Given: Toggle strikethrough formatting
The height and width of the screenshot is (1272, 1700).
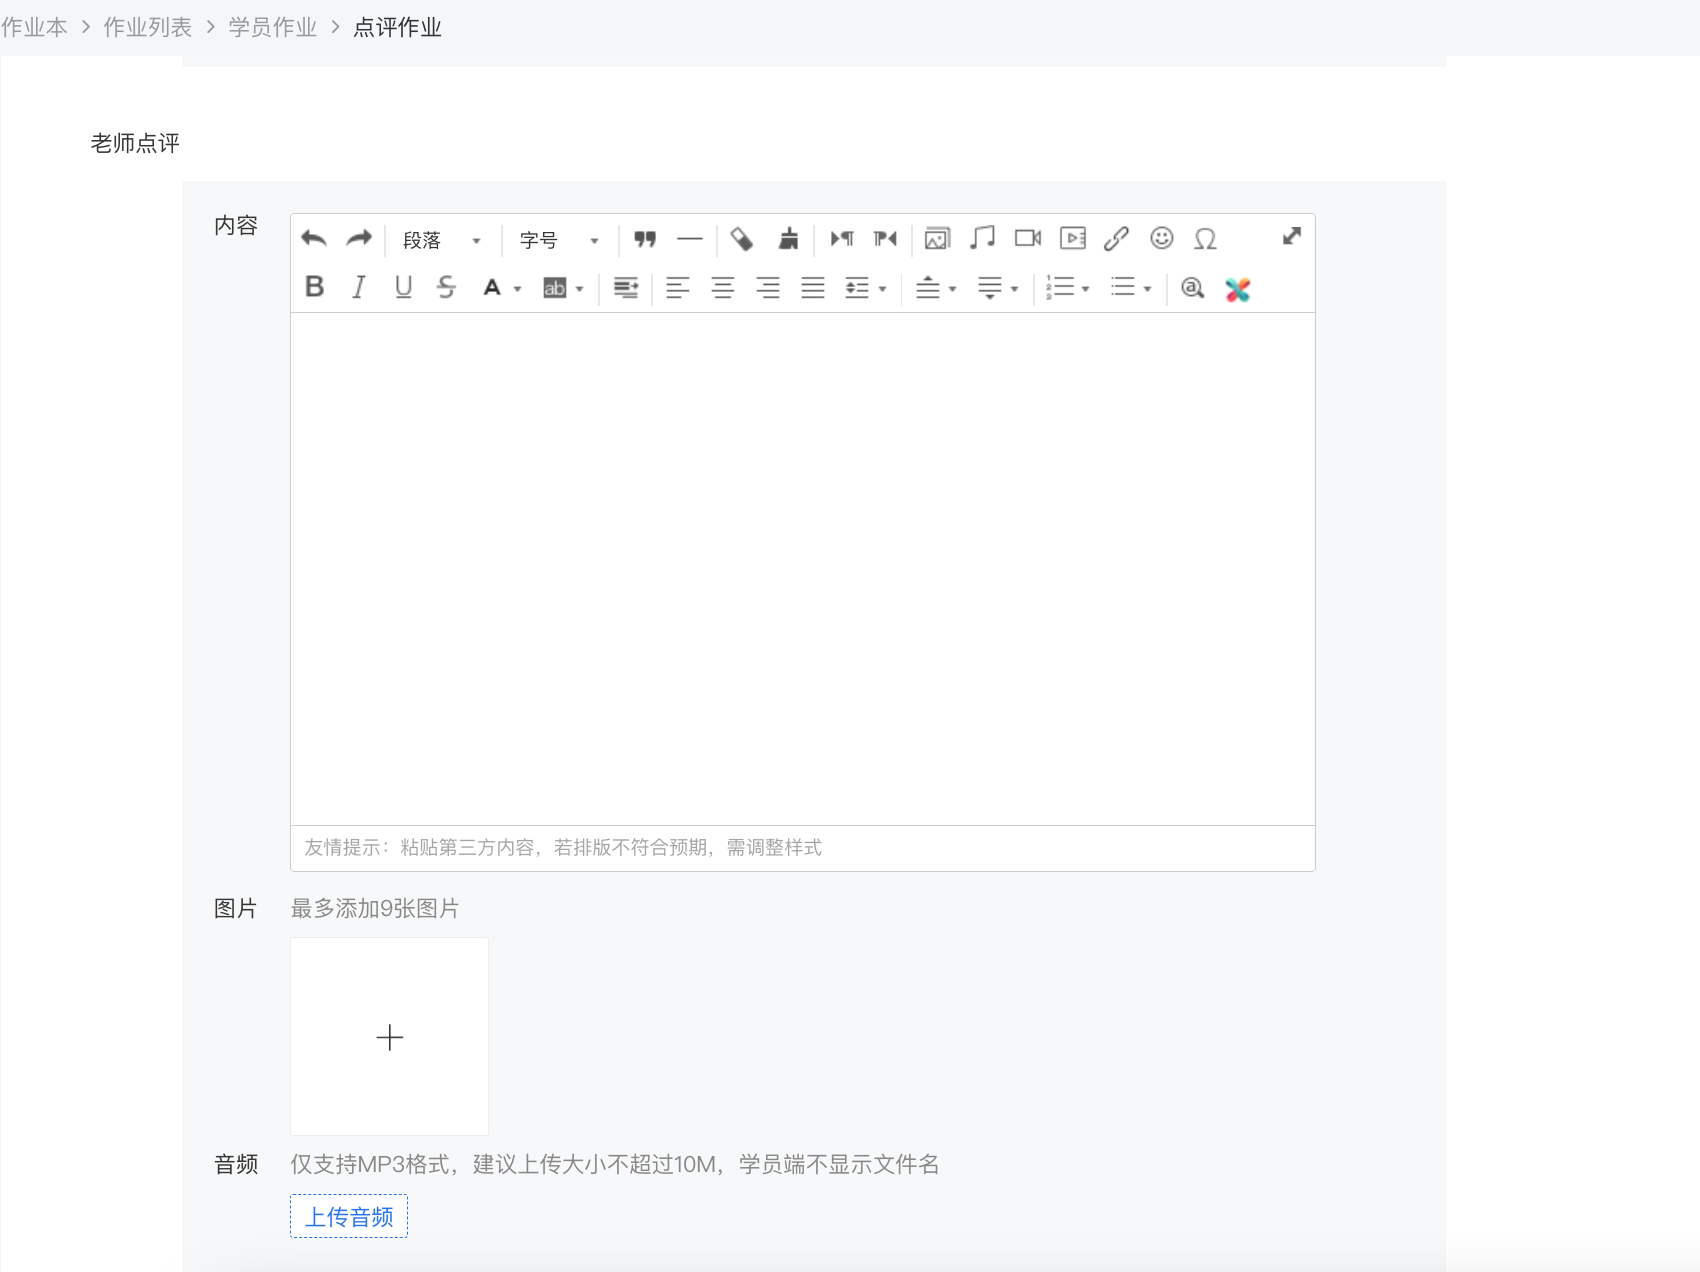Looking at the screenshot, I should 447,287.
